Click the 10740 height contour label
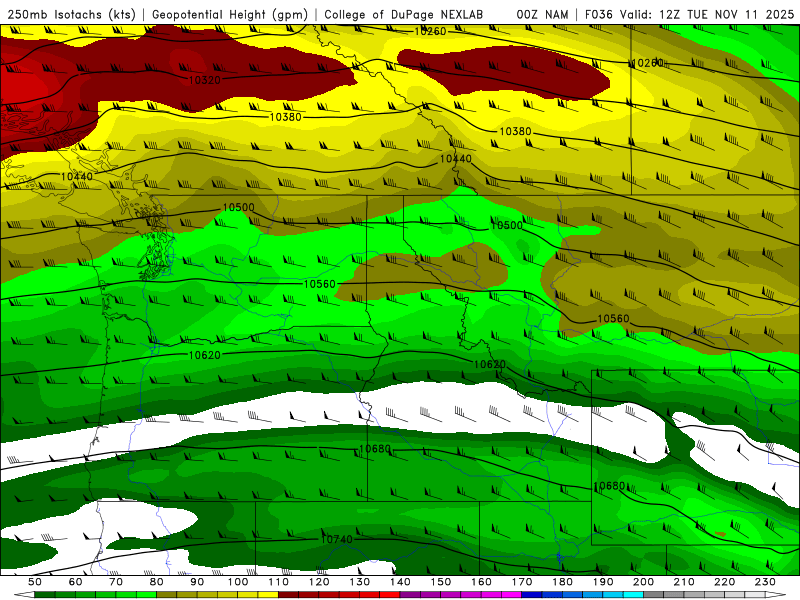This screenshot has height=600, width=800. (337, 539)
